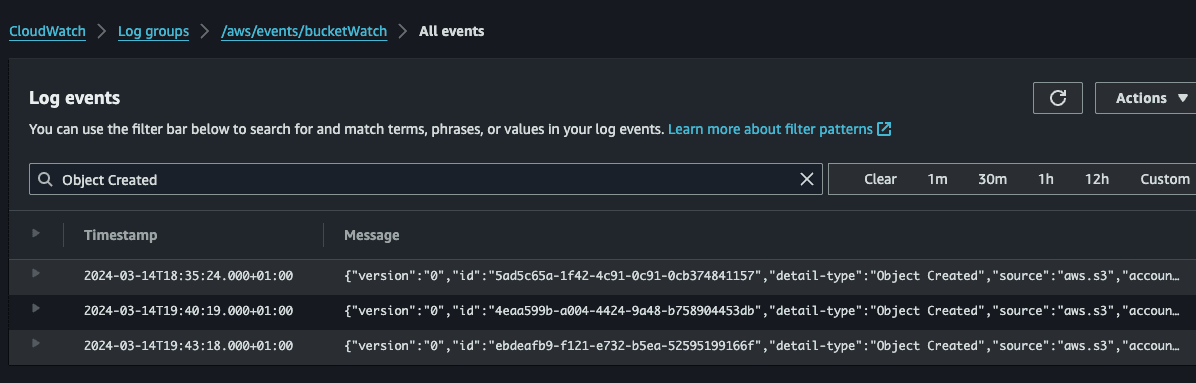Screen dimensions: 1196x383
Task: Select the 1m time range
Action: [937, 179]
